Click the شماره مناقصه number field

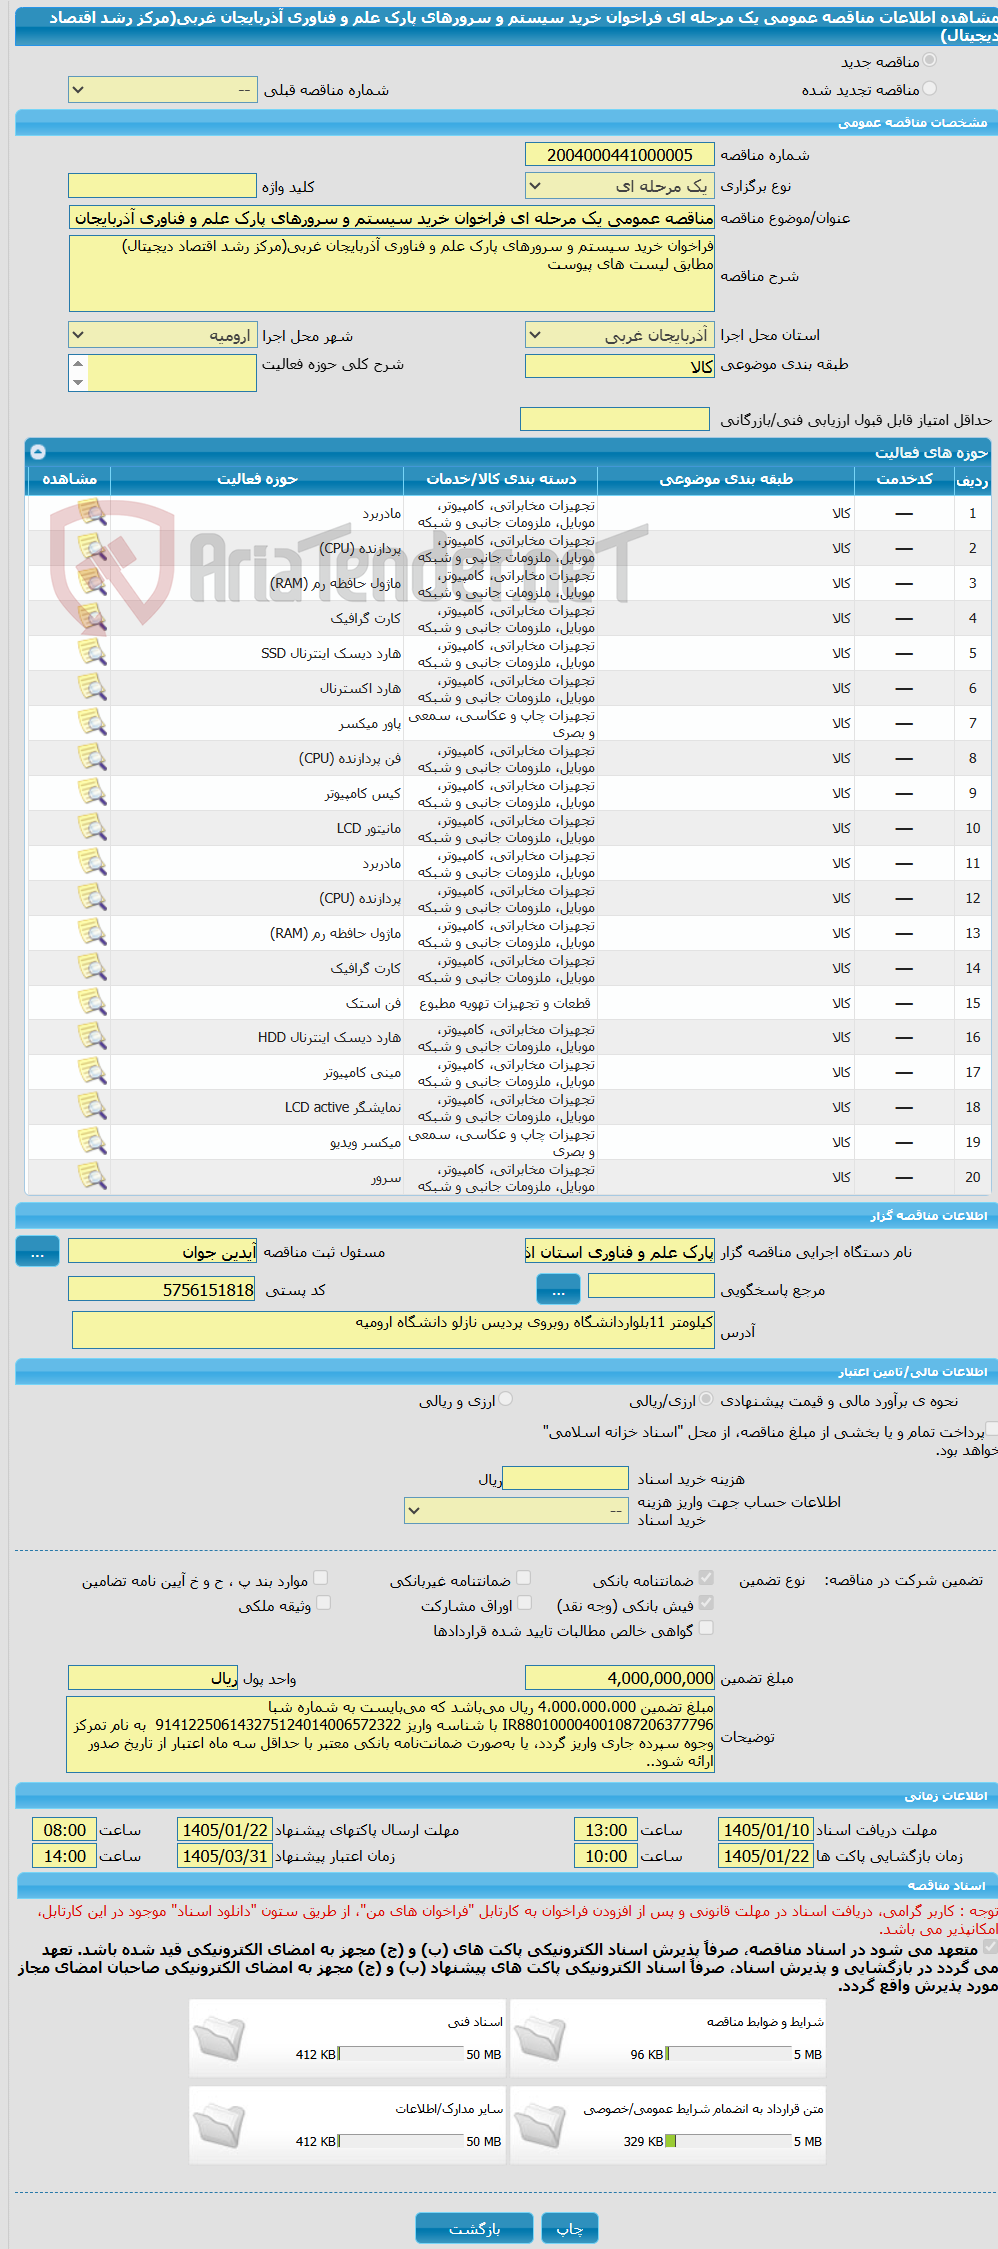click(620, 154)
